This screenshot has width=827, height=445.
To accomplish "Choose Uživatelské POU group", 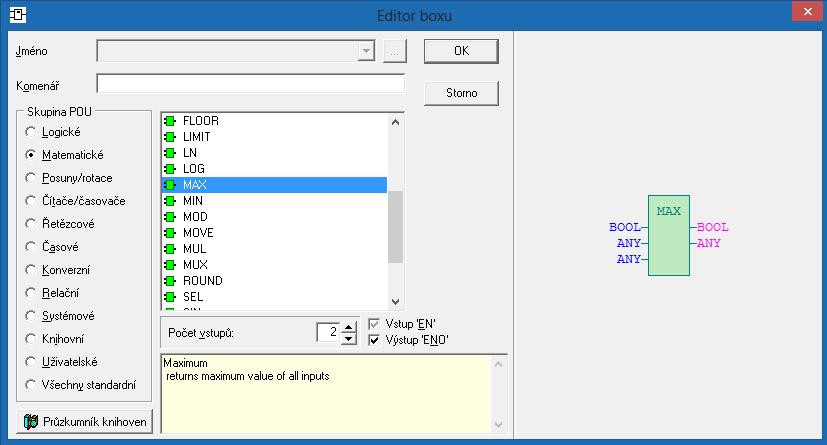I will tap(31, 362).
